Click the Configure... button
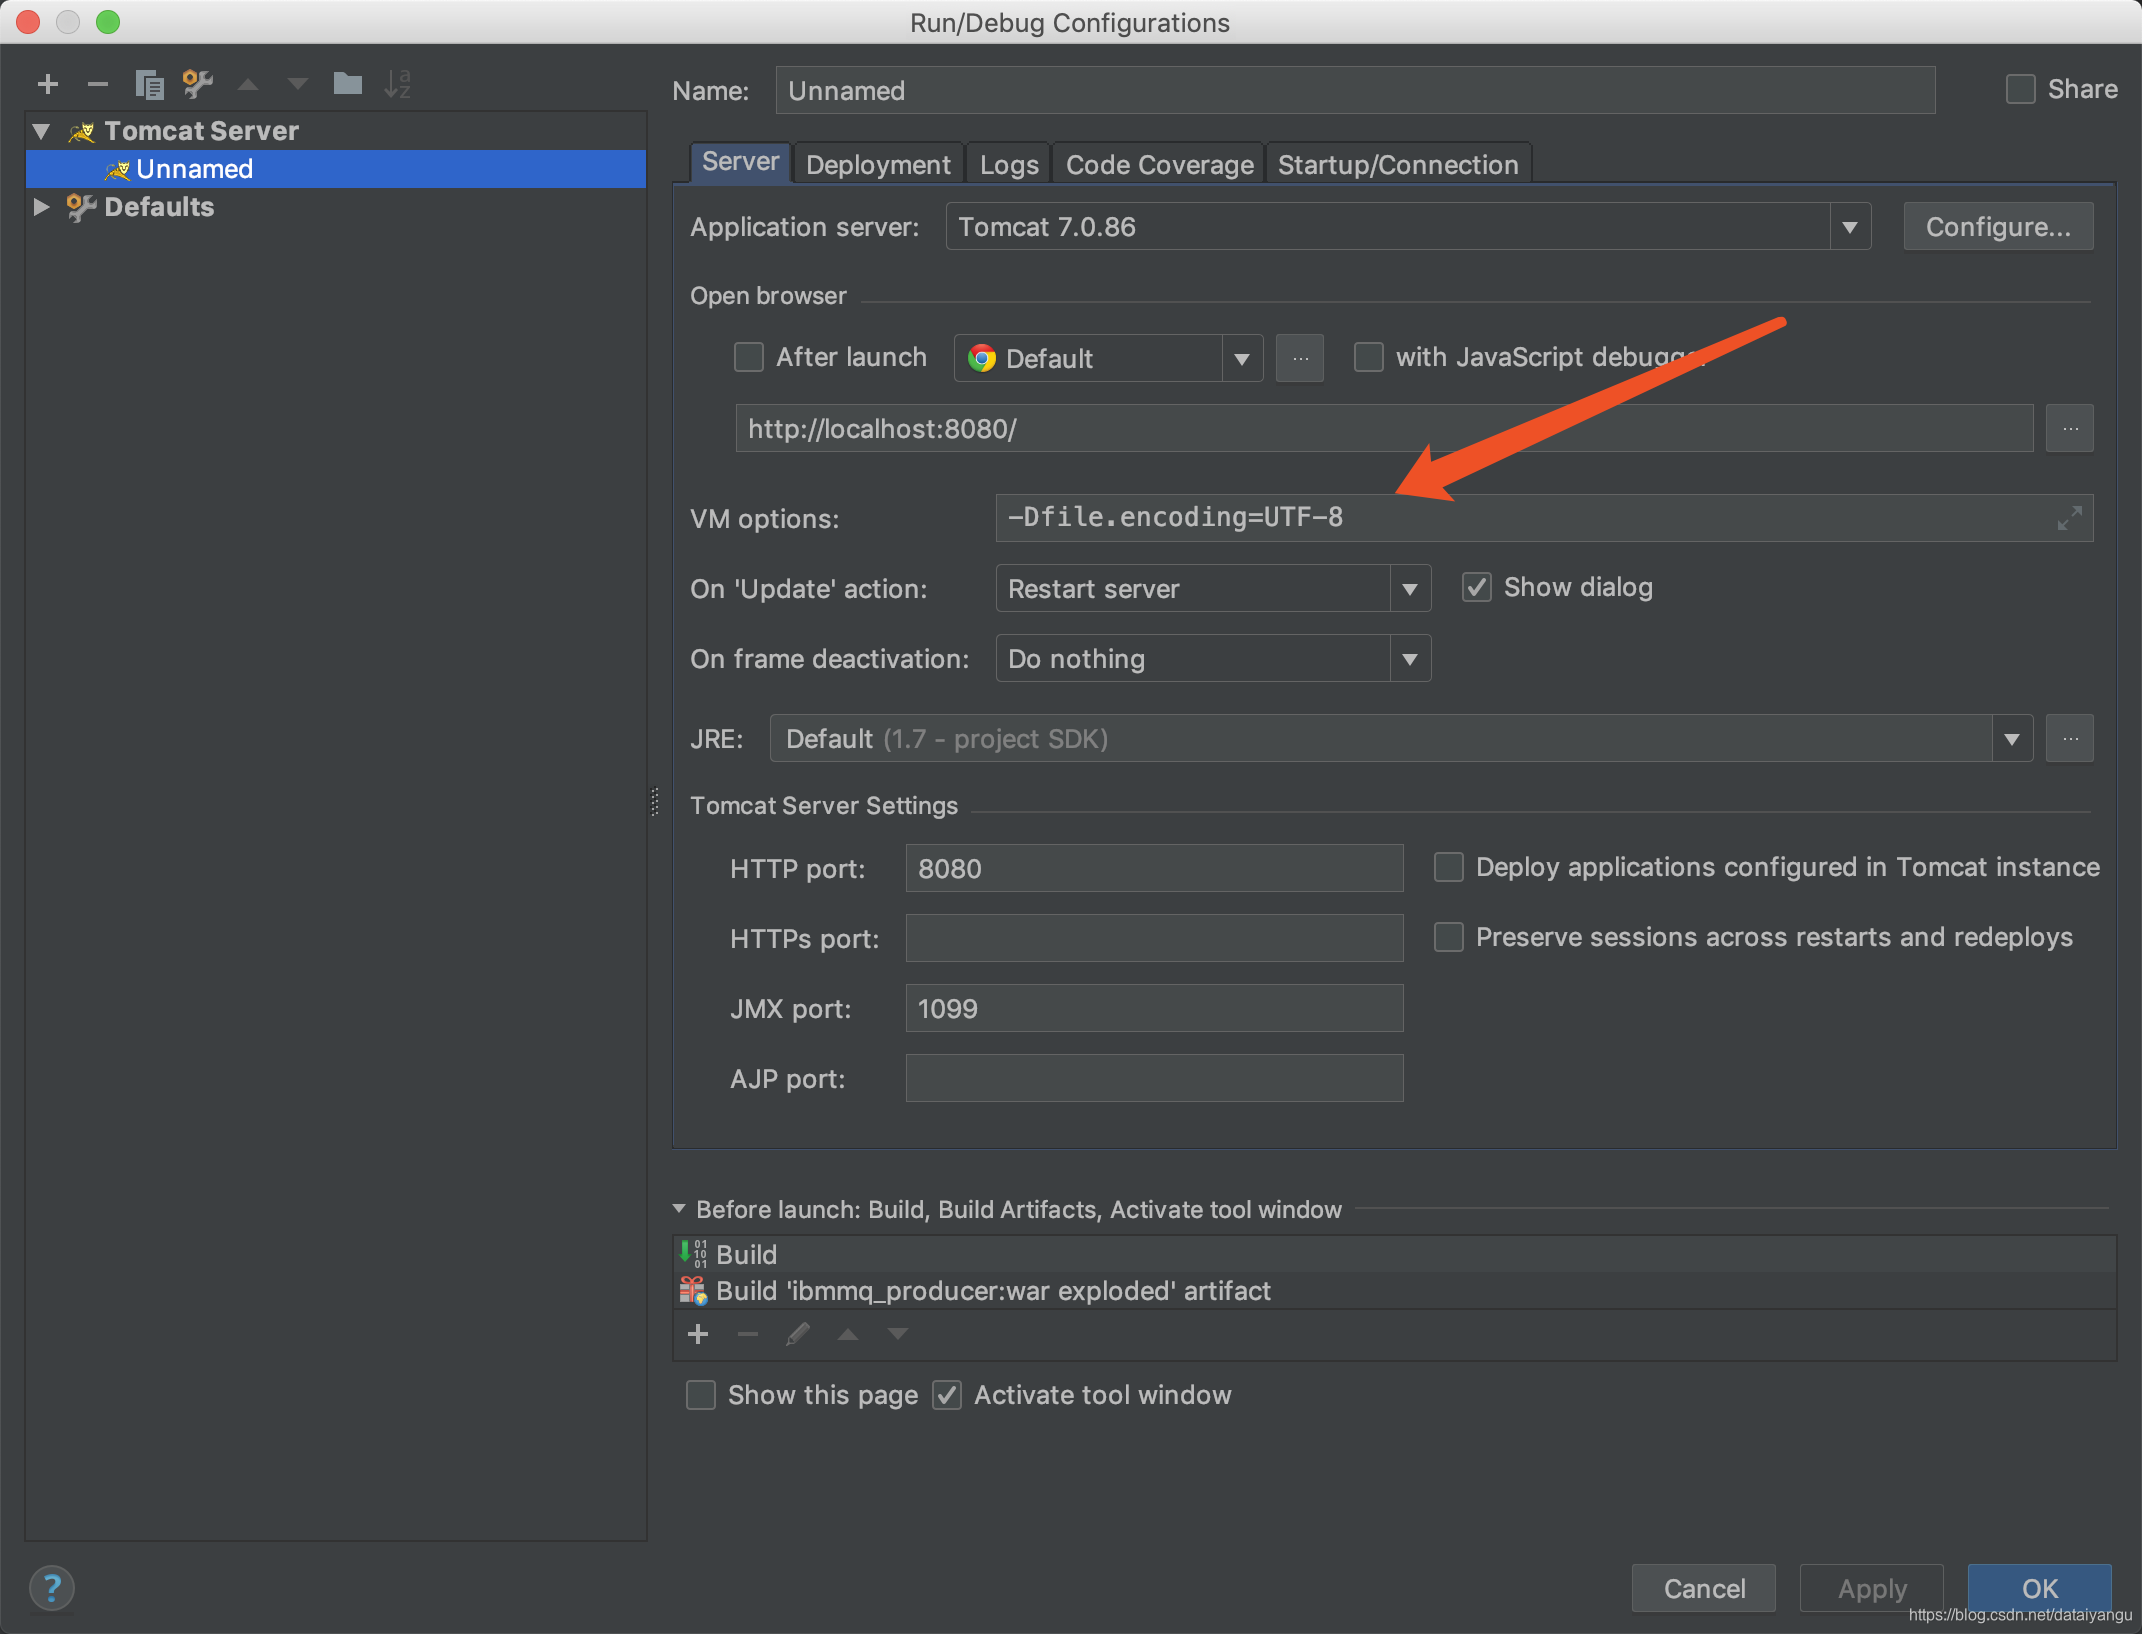Screen dimensions: 2142x1634 pos(1997,227)
